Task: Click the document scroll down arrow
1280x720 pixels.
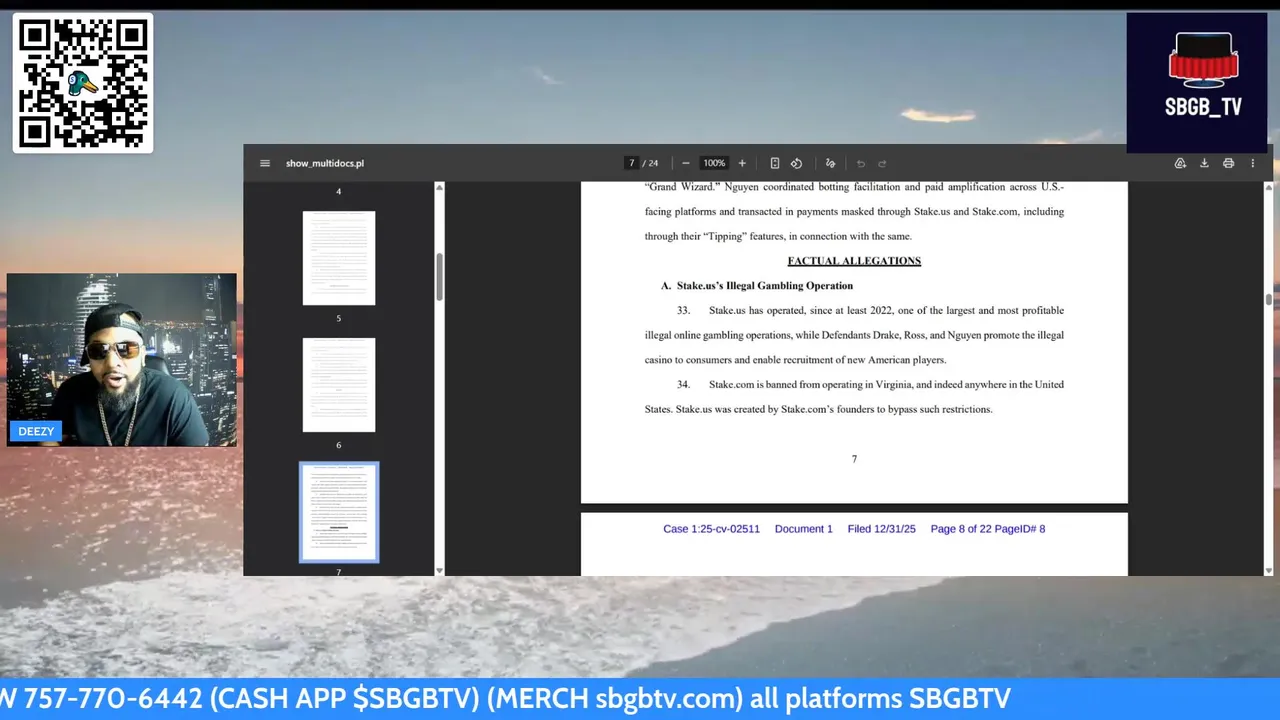Action: 1269,571
